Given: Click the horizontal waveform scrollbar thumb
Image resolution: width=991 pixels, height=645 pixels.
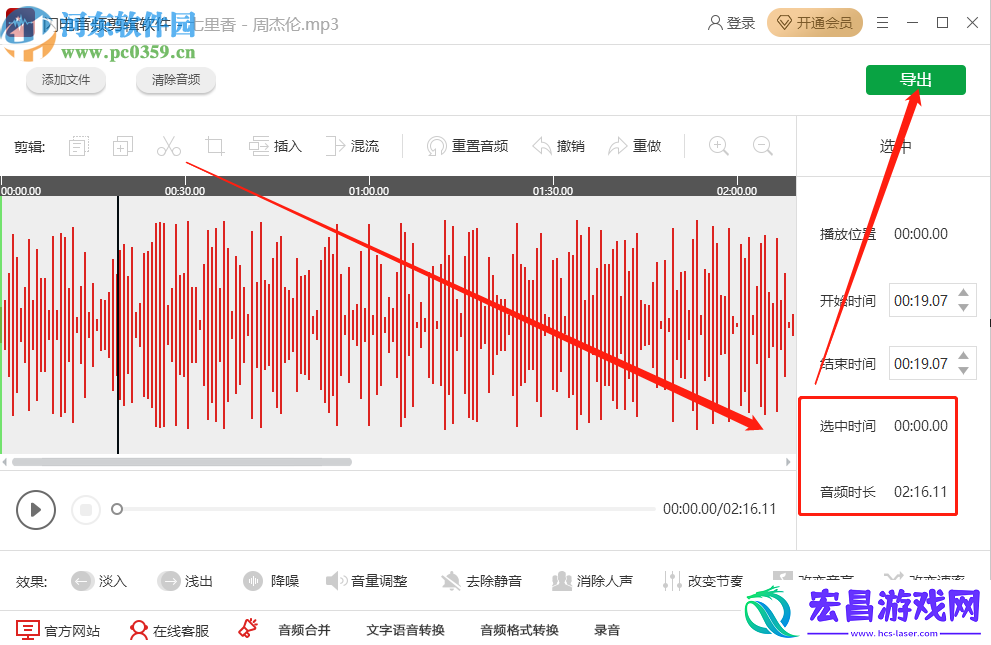Looking at the screenshot, I should coord(182,462).
